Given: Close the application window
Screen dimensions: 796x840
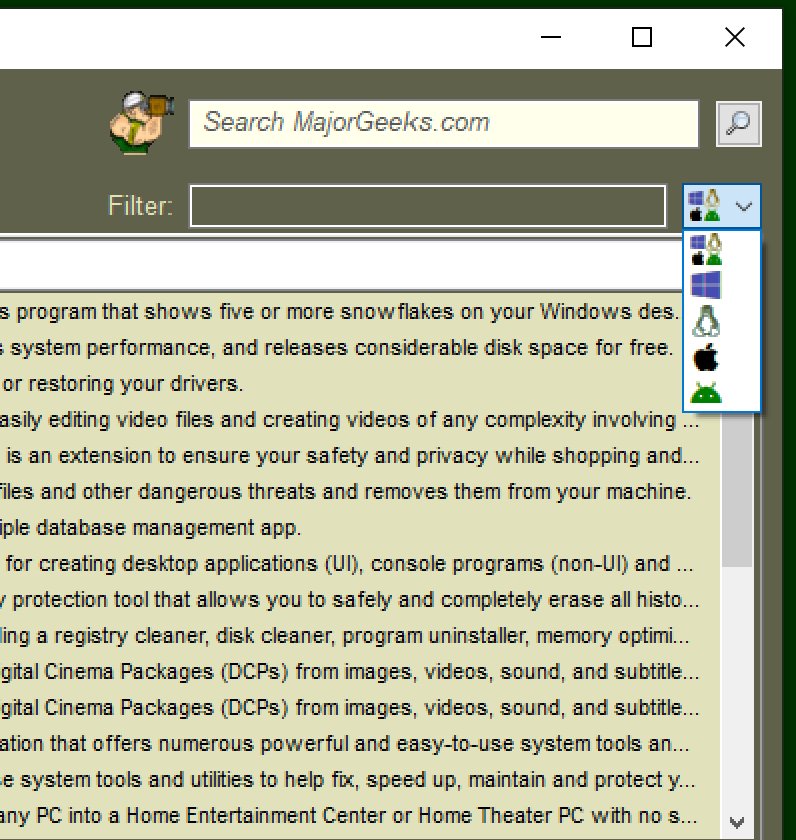Looking at the screenshot, I should click(735, 37).
